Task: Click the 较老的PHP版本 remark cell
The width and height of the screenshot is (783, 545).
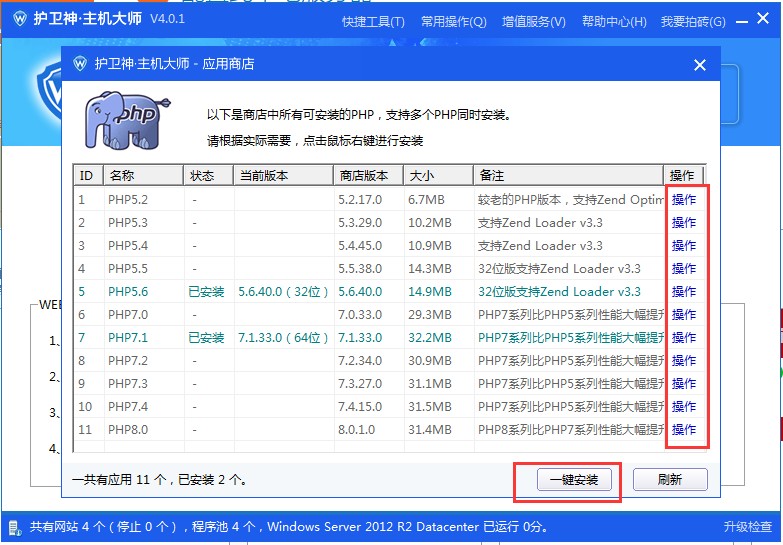Action: click(x=571, y=200)
